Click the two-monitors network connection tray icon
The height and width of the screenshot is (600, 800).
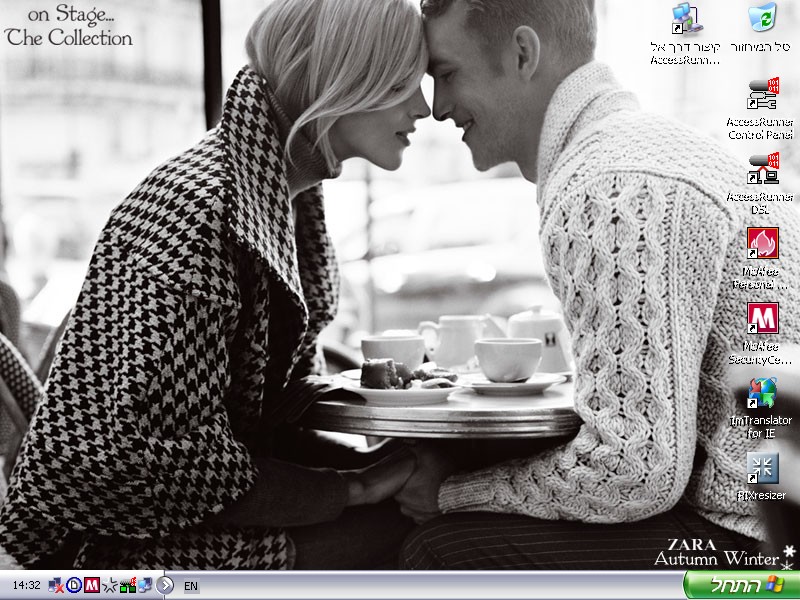tap(145, 585)
